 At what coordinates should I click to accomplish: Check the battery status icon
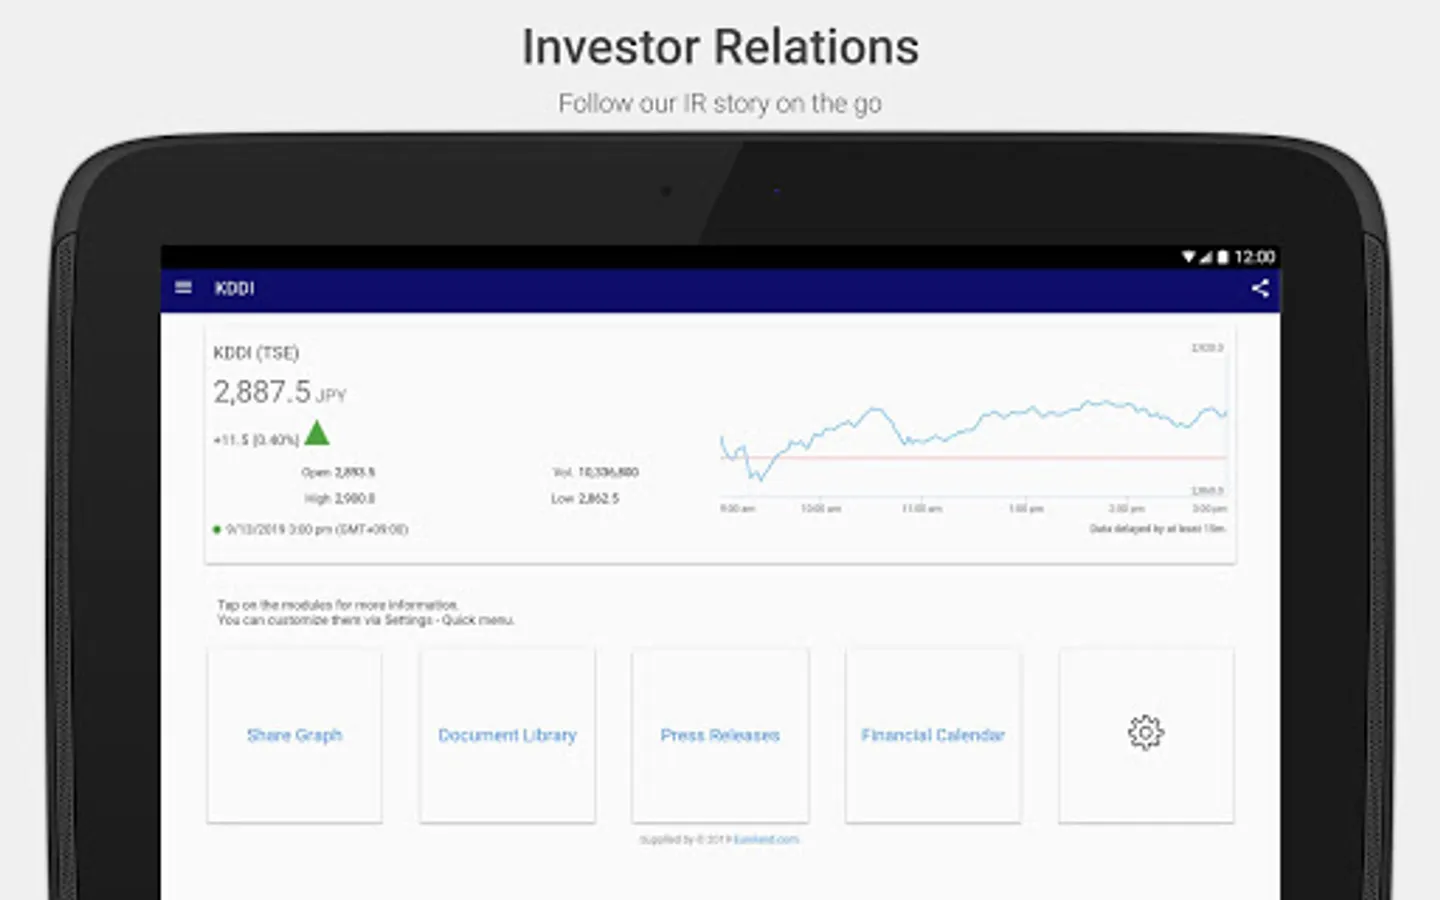click(1222, 257)
